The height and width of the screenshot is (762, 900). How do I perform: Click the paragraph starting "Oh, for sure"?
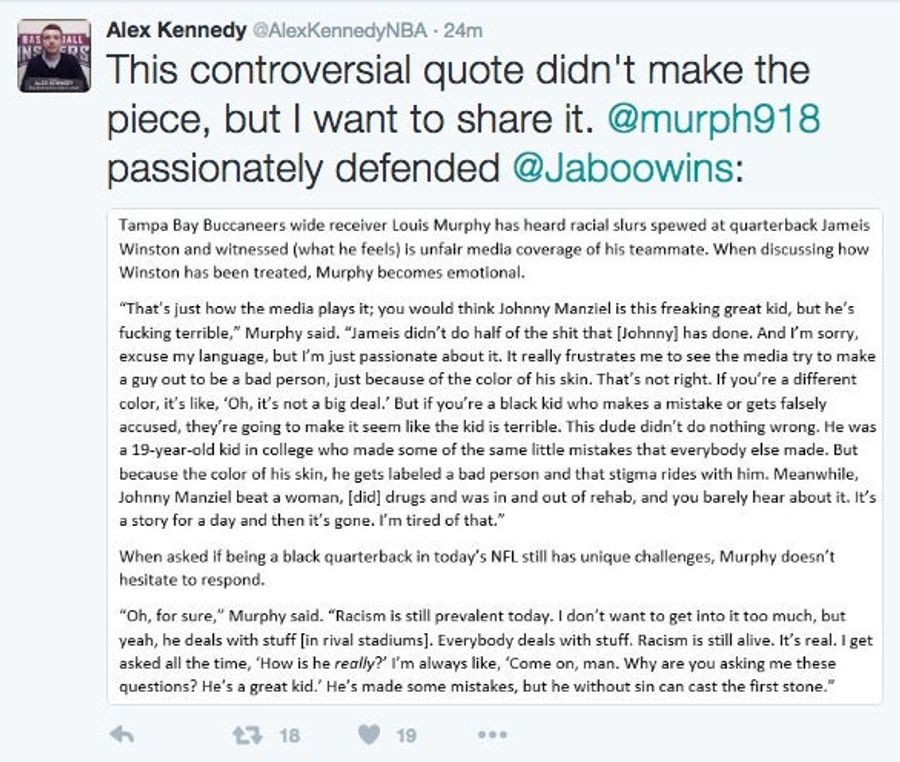pos(496,651)
